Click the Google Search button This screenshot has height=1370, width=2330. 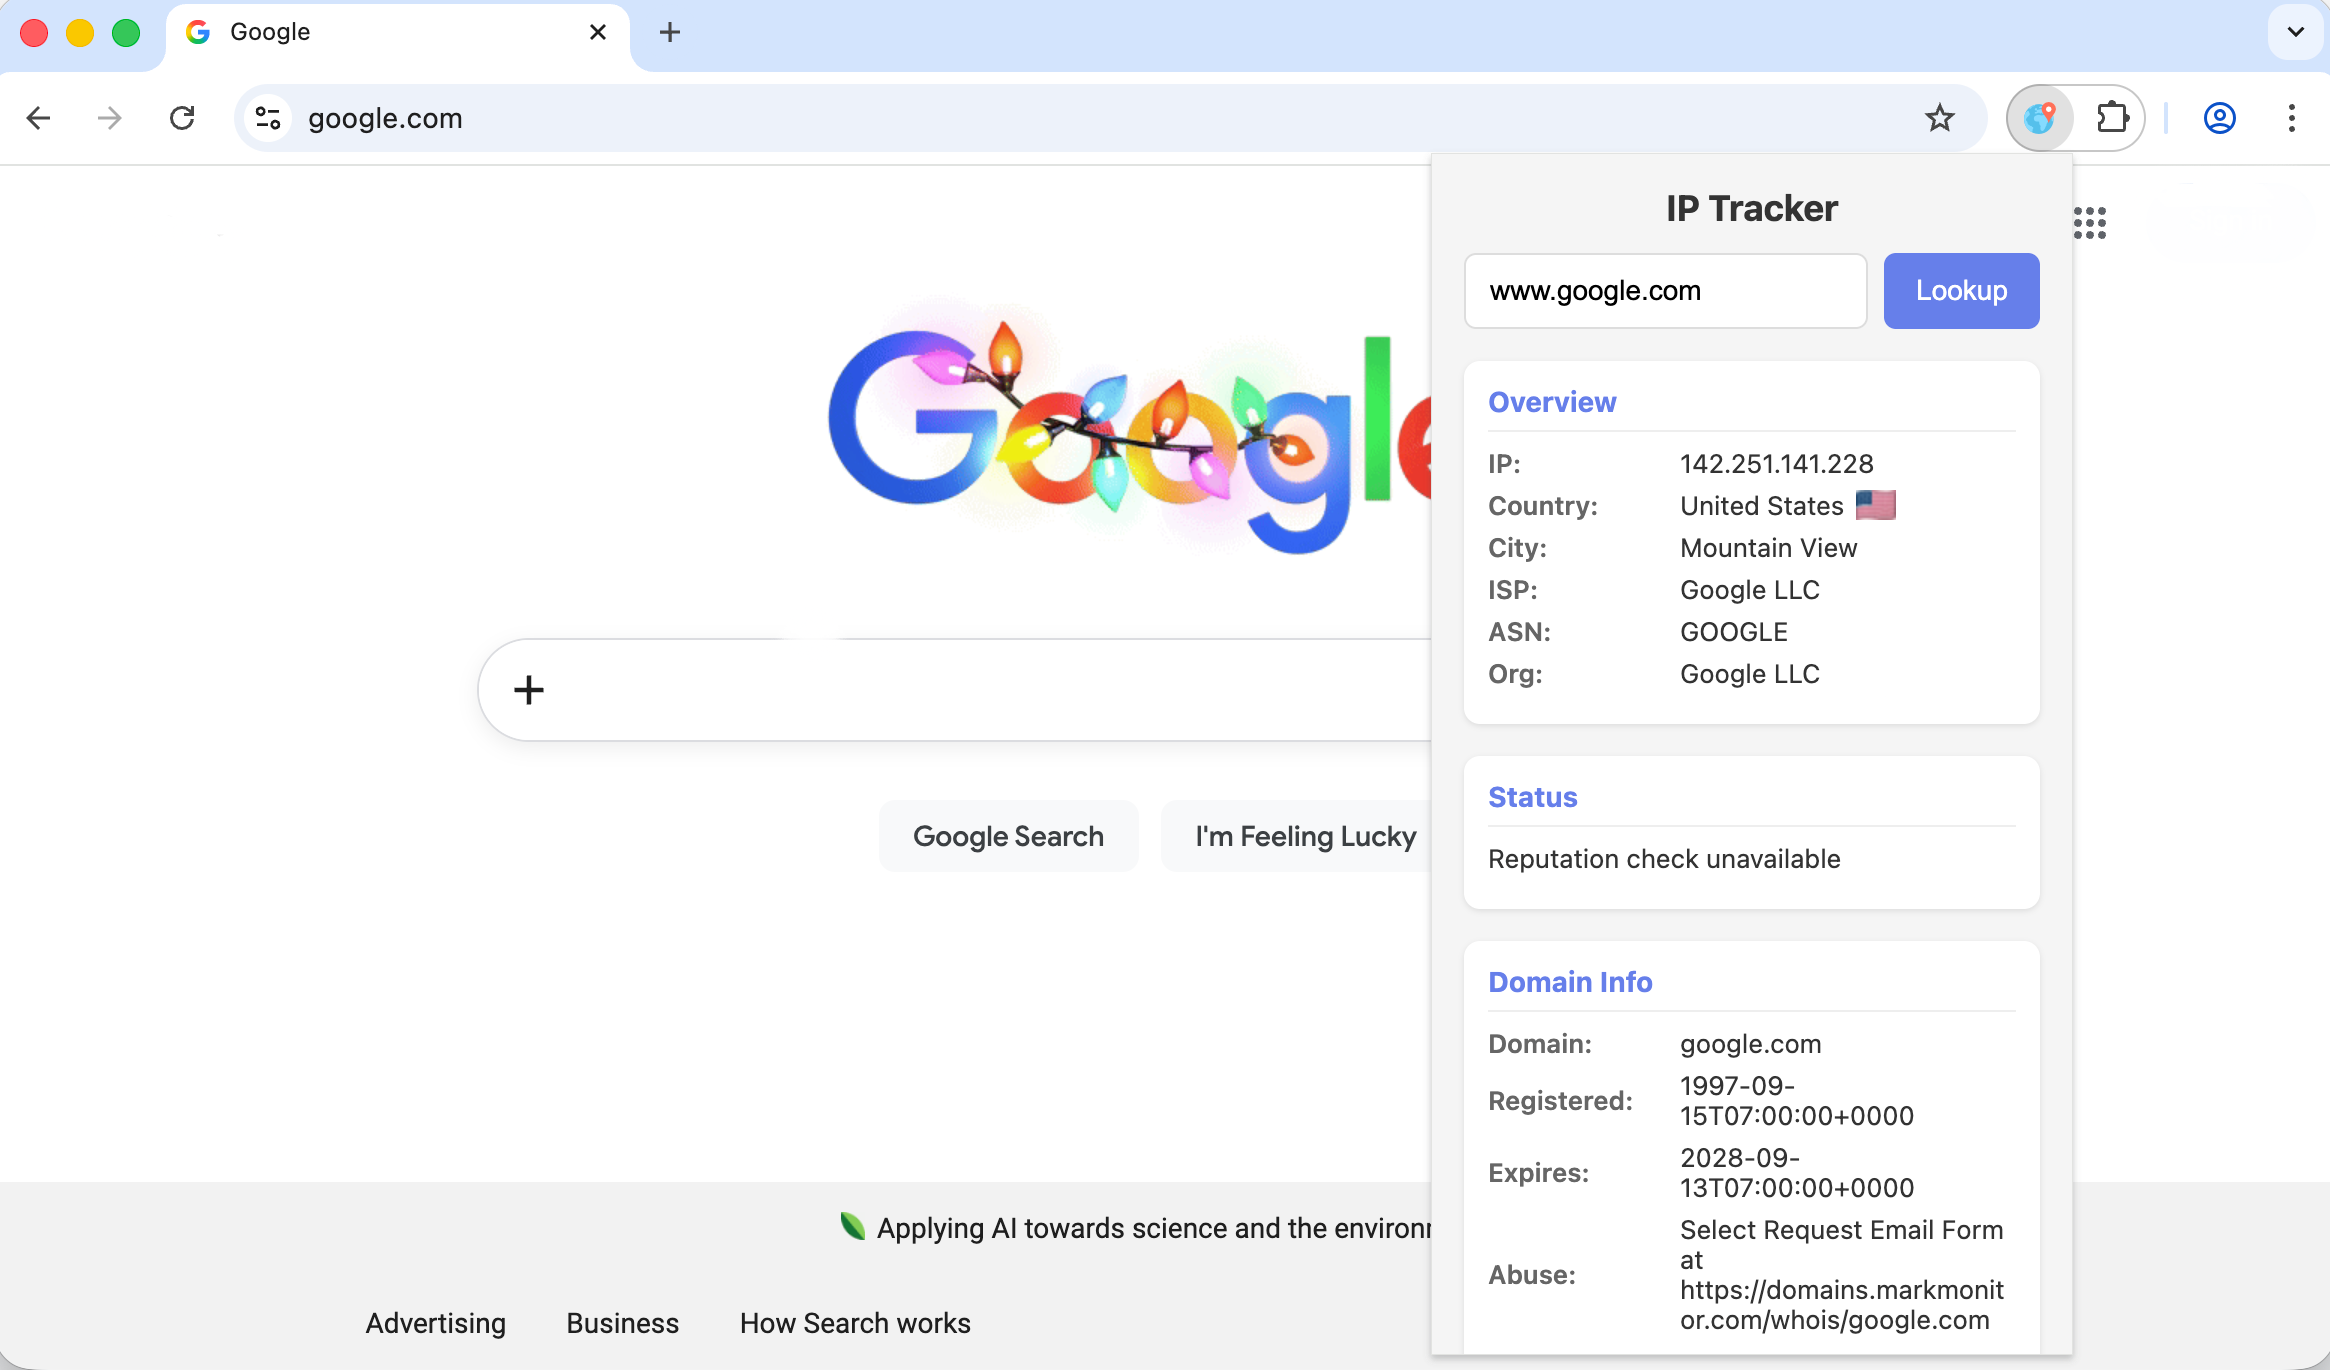(x=1008, y=836)
